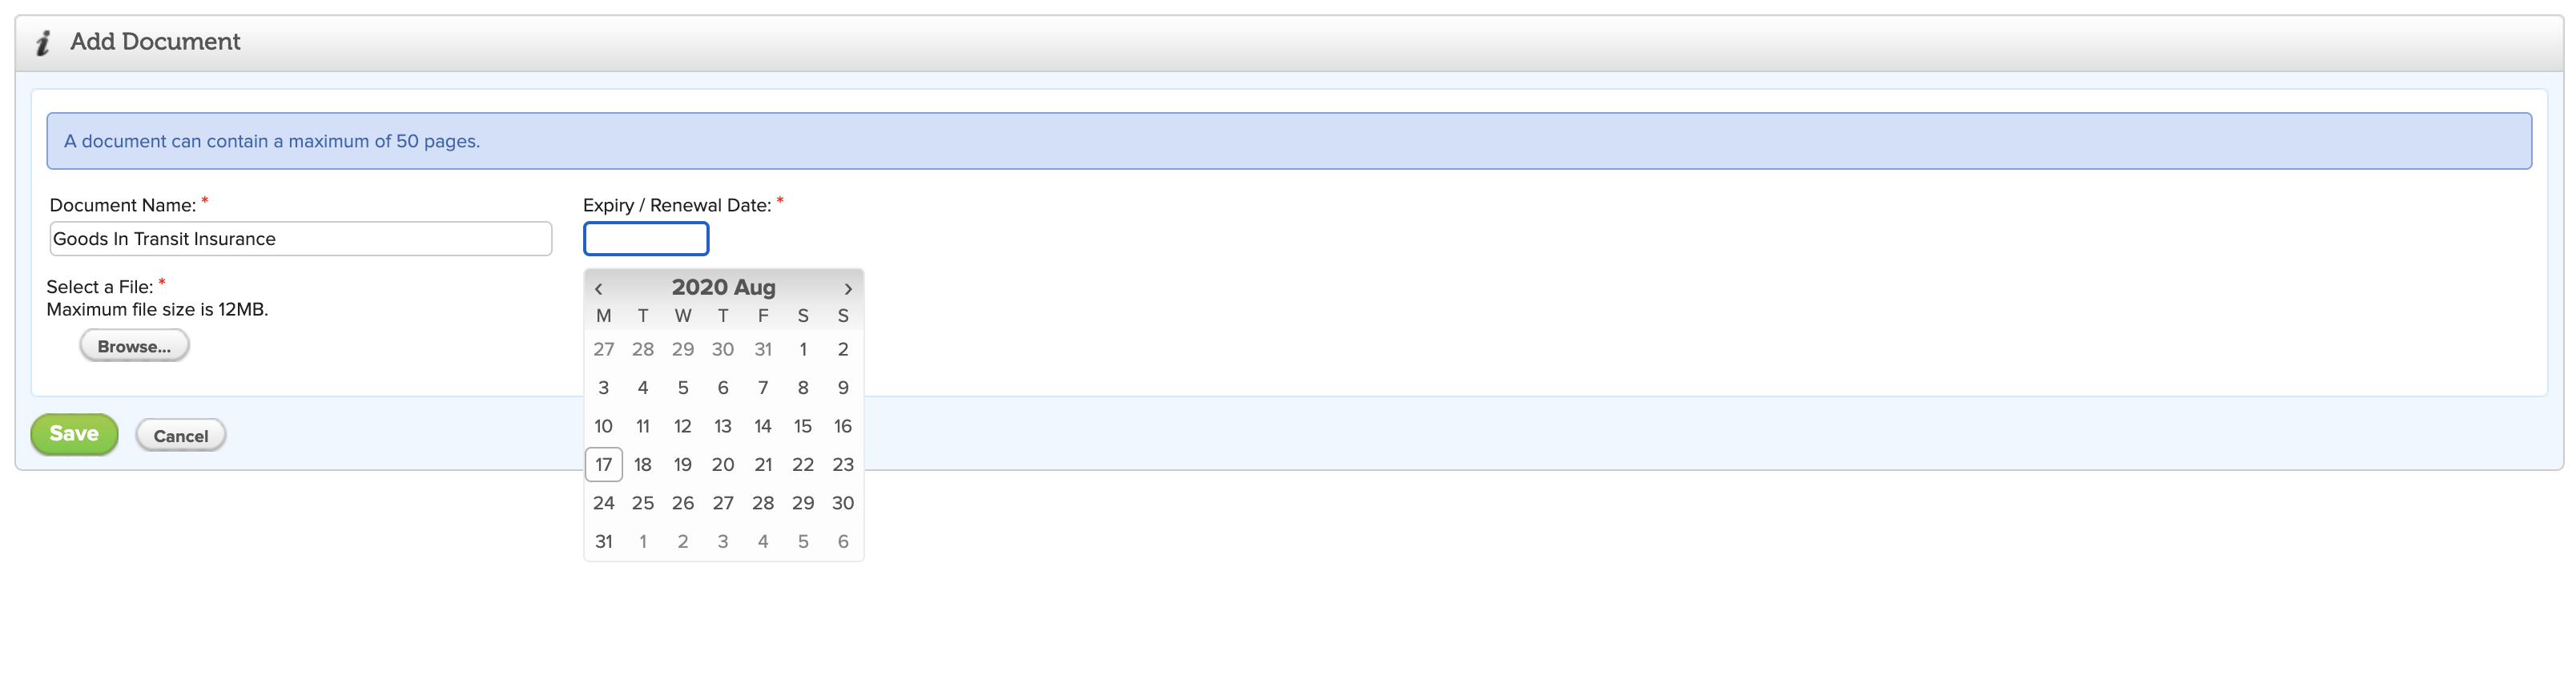Focus the Document Name field
Viewport: 2576px width, 700px height.
(300, 239)
